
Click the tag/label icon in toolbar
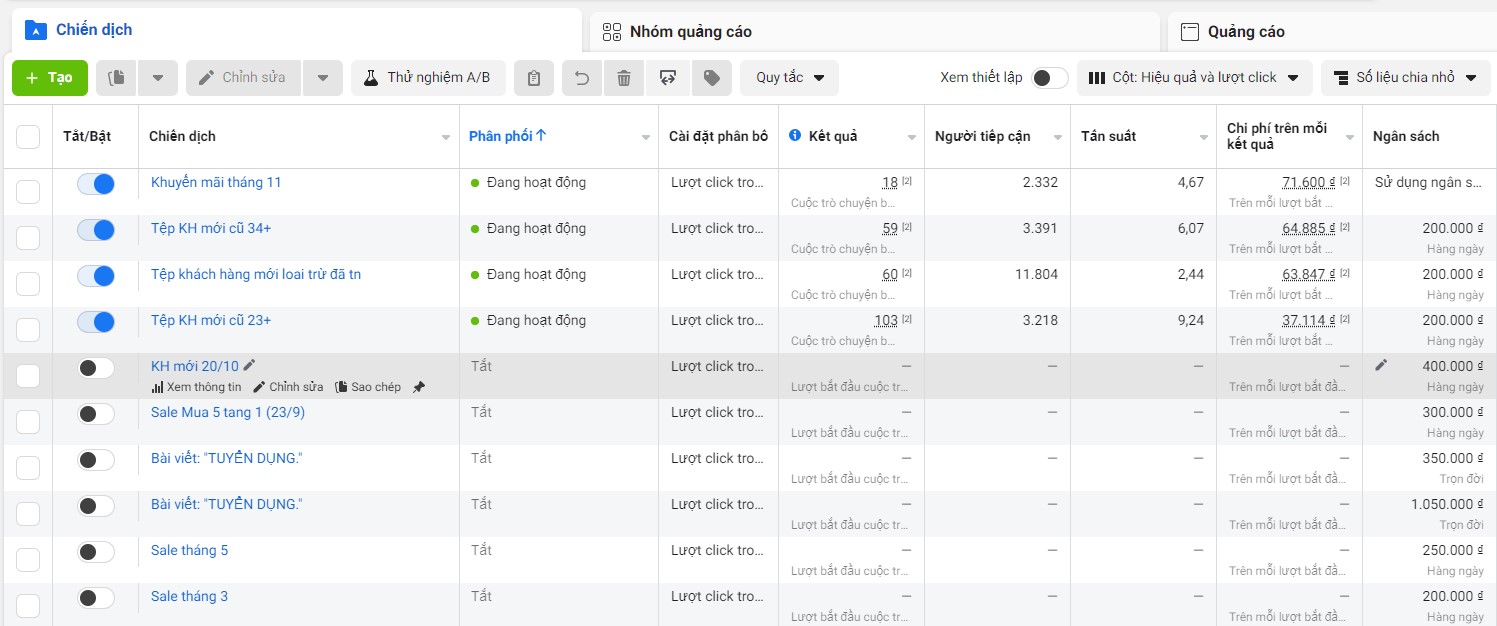tap(711, 77)
